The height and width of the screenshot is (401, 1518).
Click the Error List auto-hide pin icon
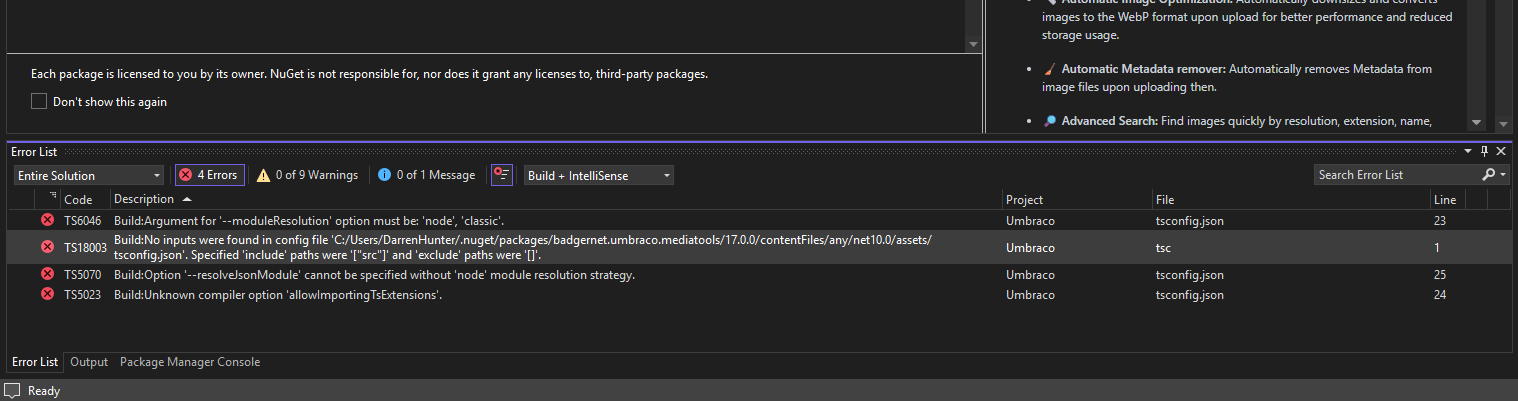point(1484,152)
